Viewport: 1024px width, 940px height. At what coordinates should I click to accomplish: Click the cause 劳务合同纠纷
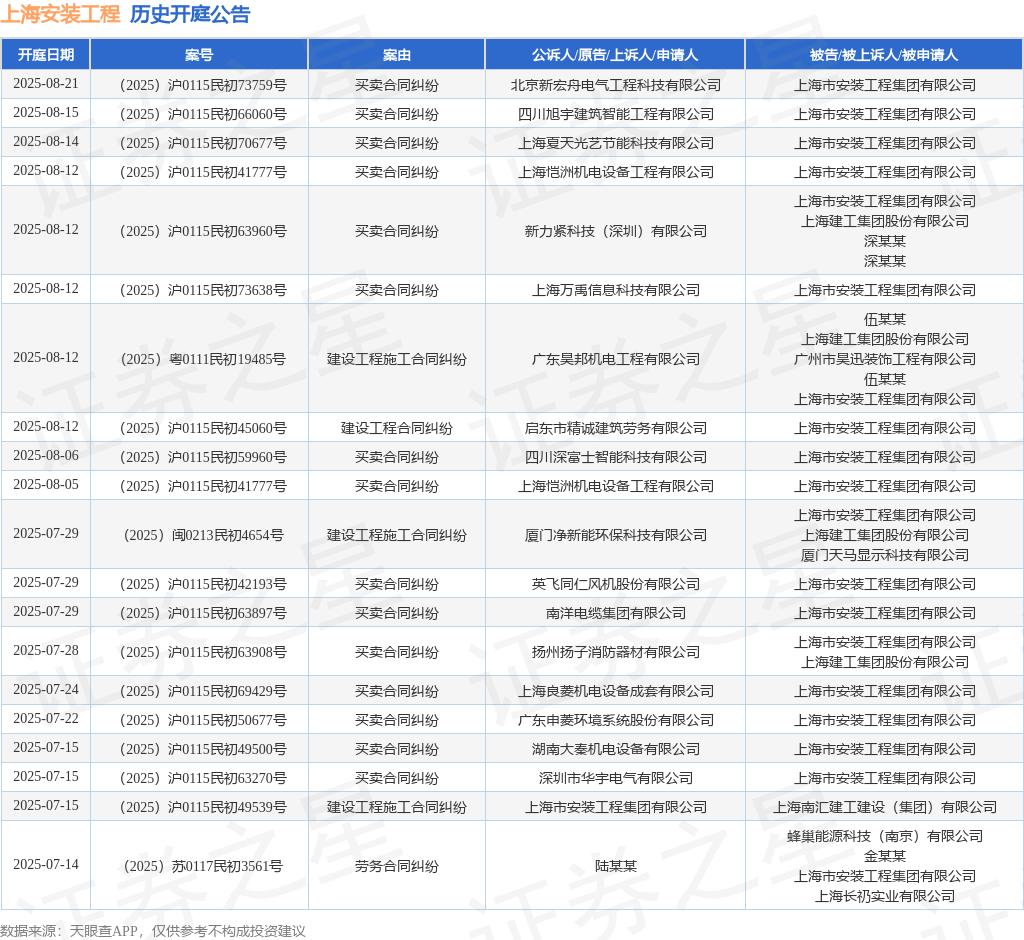[396, 866]
